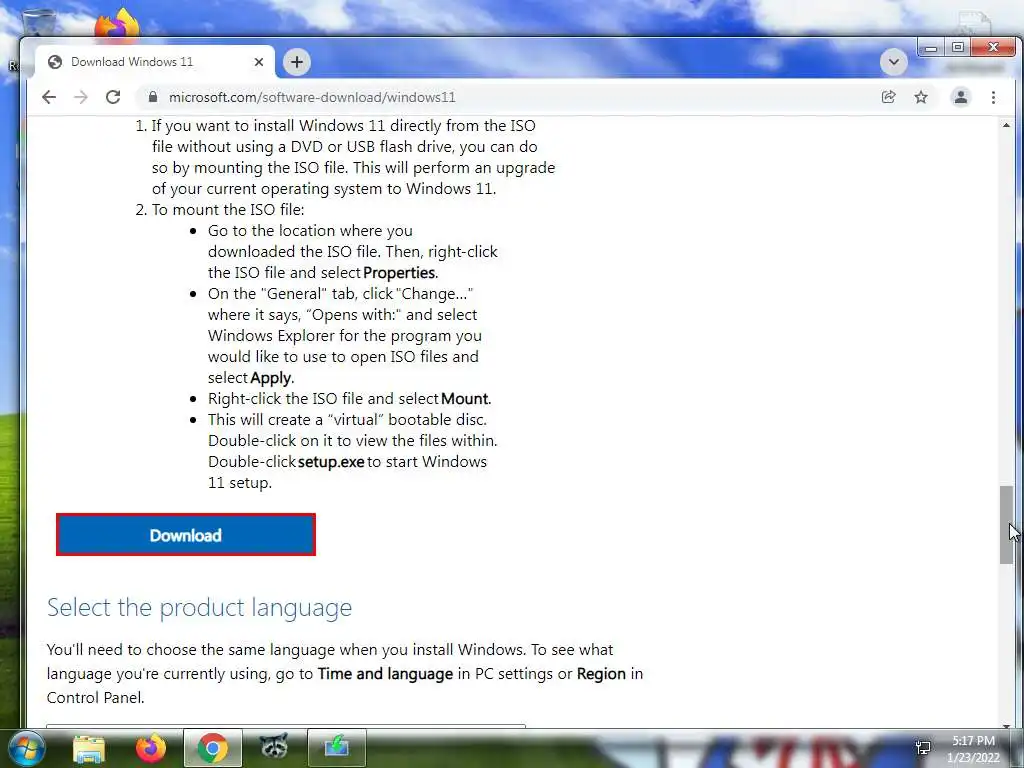Click the 'To mount the ISO file:' line
Screen dimensions: 1024x768
(228, 210)
